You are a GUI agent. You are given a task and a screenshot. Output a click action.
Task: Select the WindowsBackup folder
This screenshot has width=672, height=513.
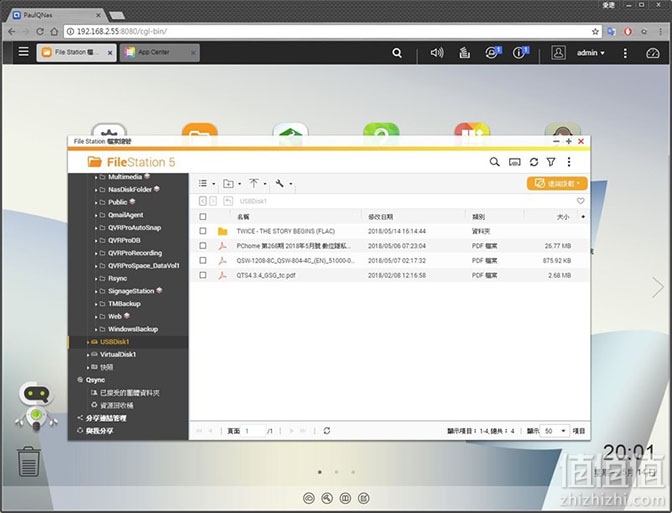pos(133,329)
